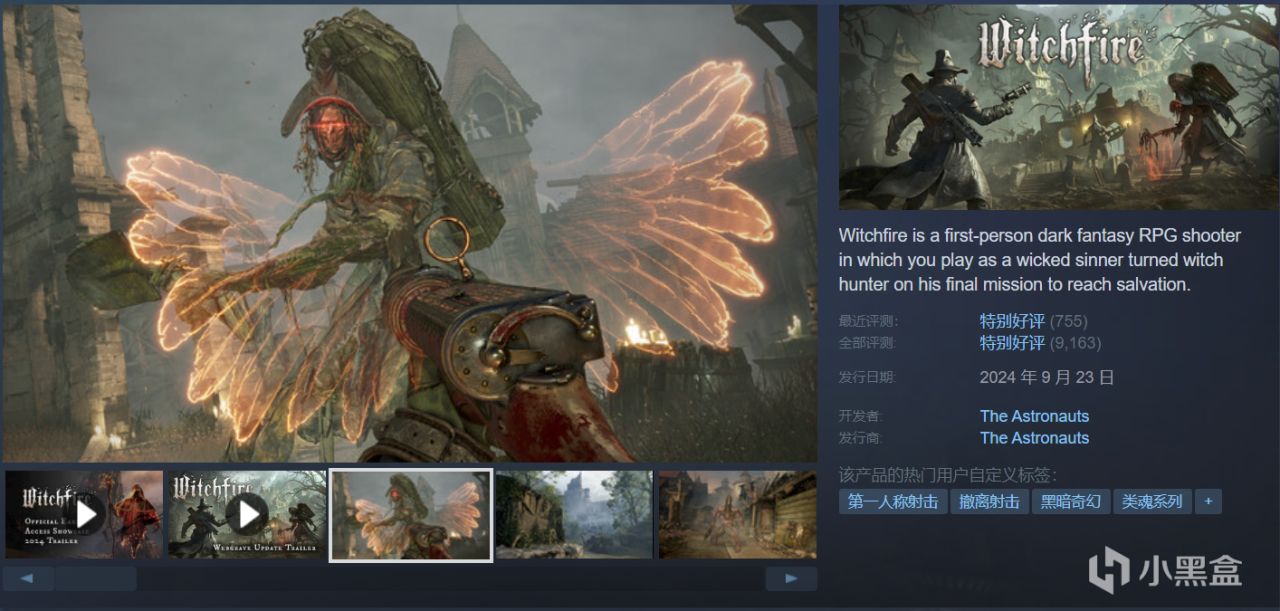Click the Witchfire header capsule image
The image size is (1280, 611).
pos(1059,107)
